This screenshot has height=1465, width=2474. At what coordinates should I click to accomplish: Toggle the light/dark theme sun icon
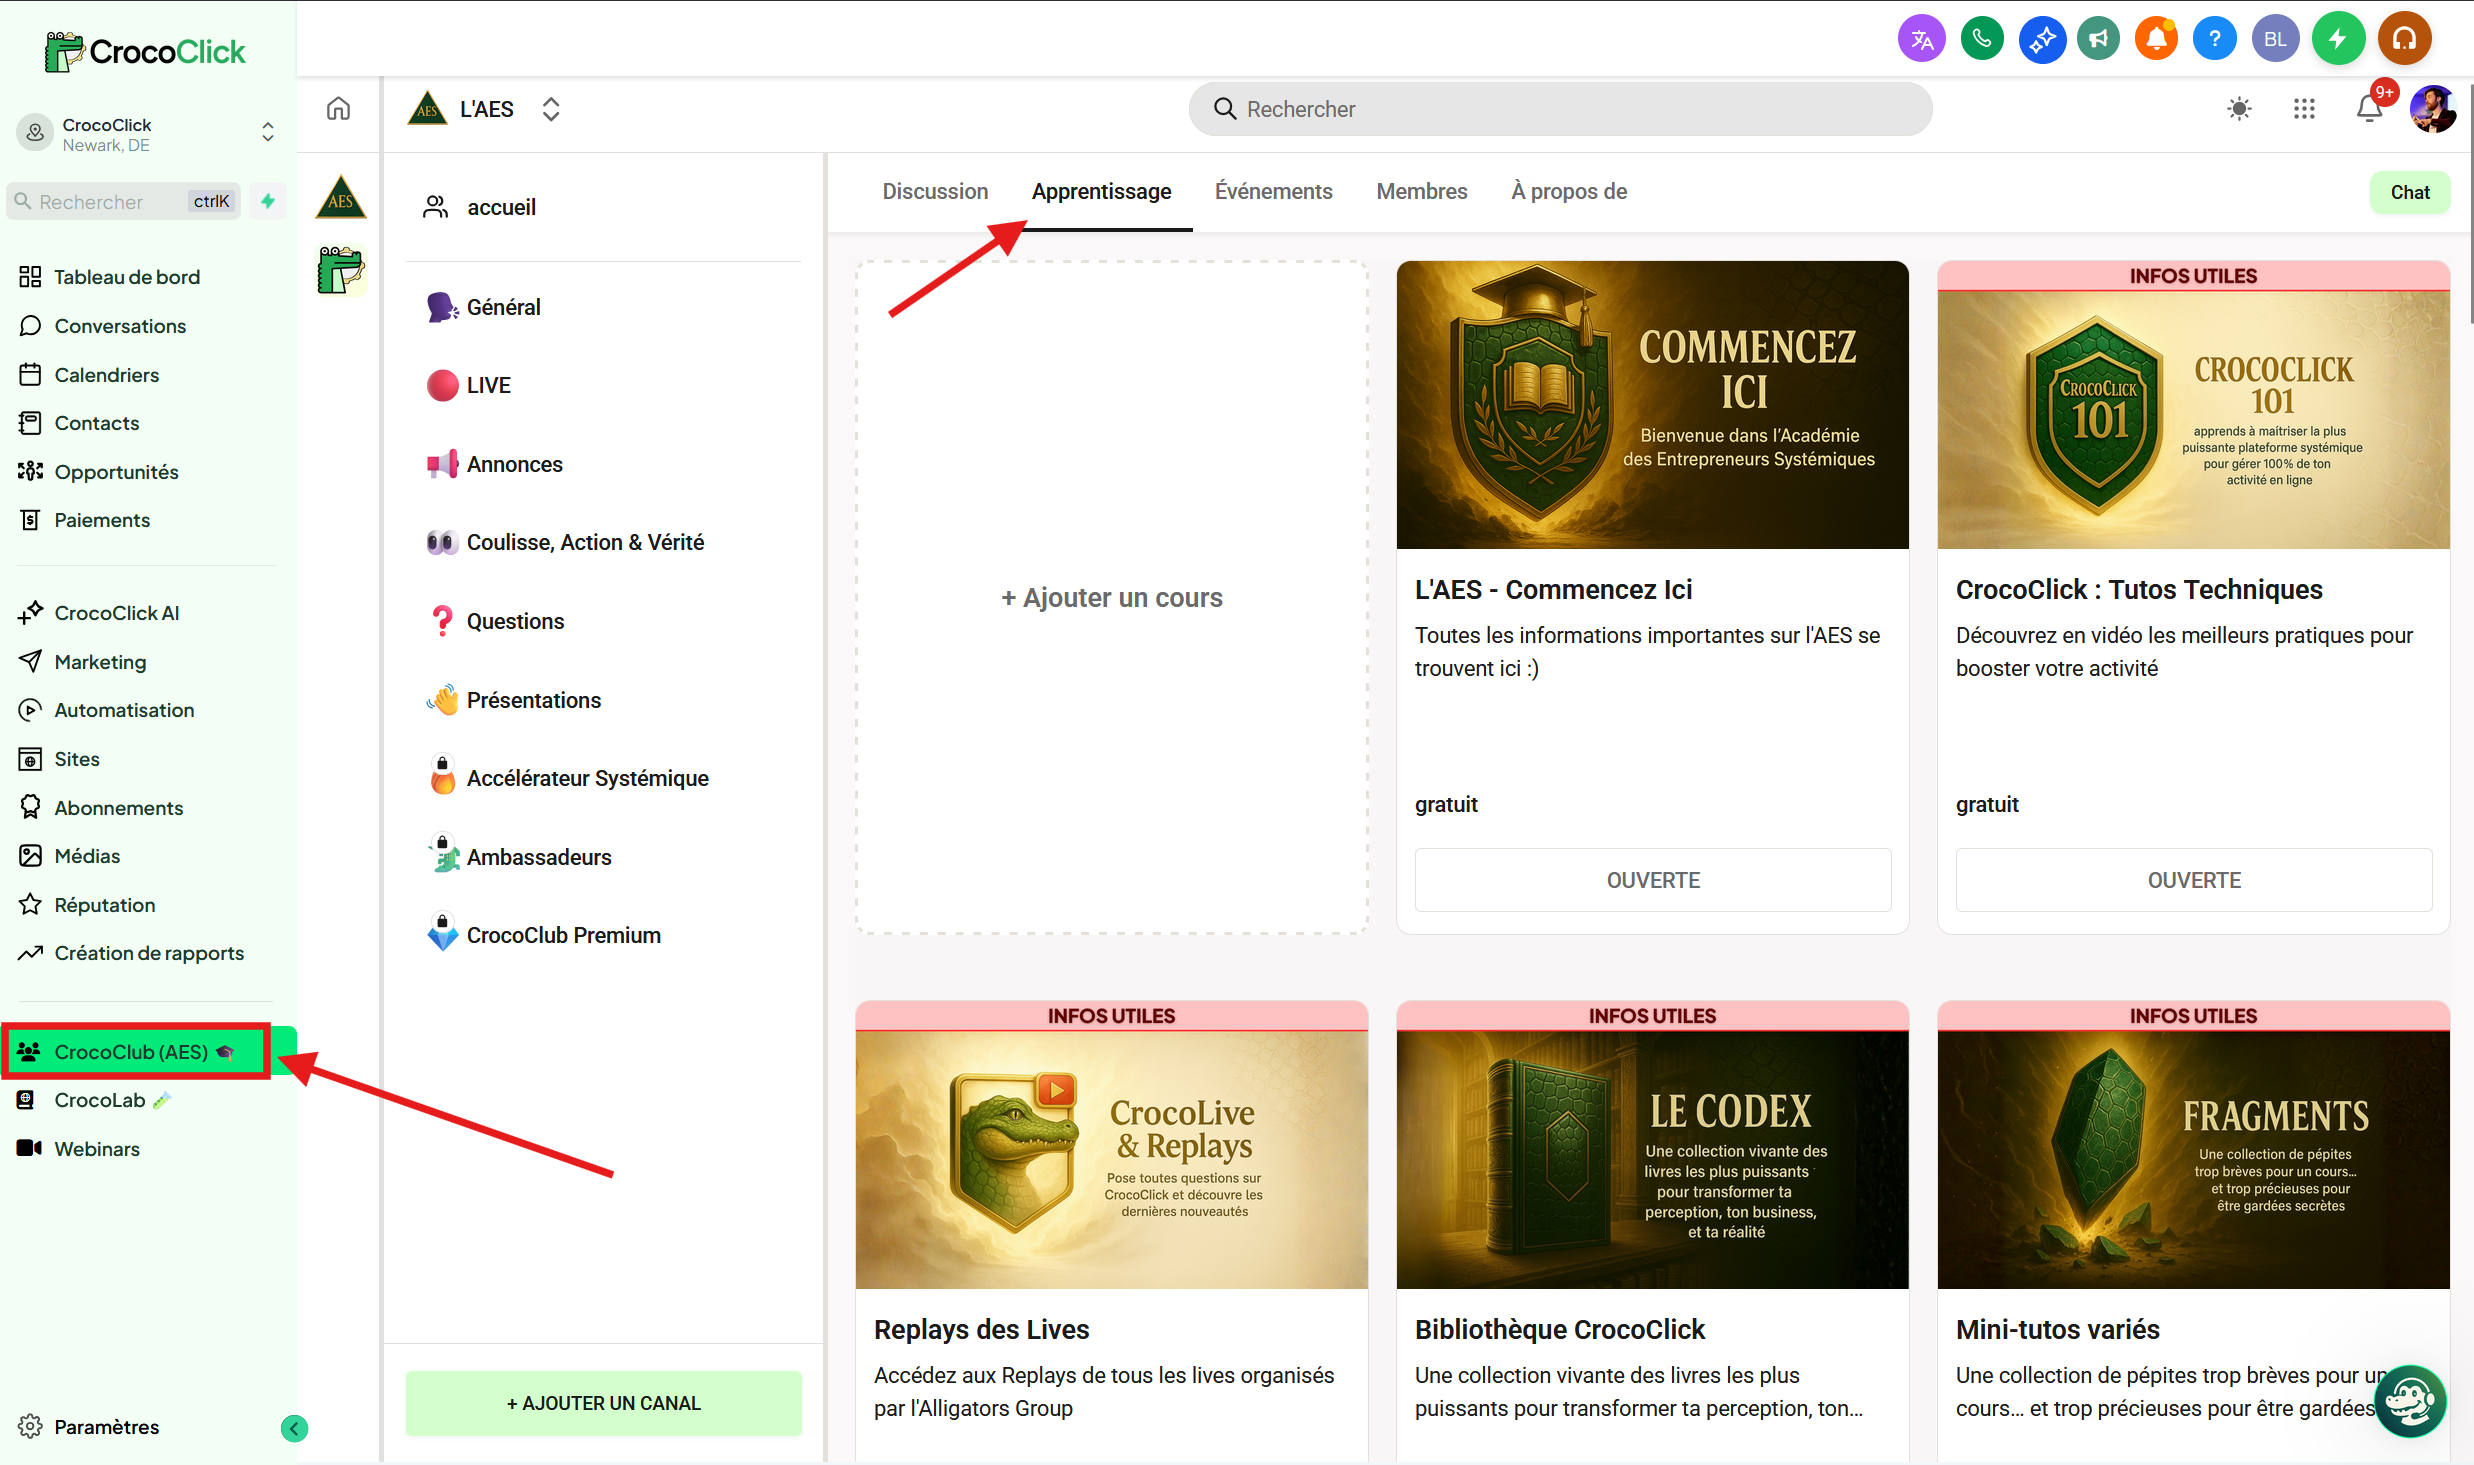2239,109
